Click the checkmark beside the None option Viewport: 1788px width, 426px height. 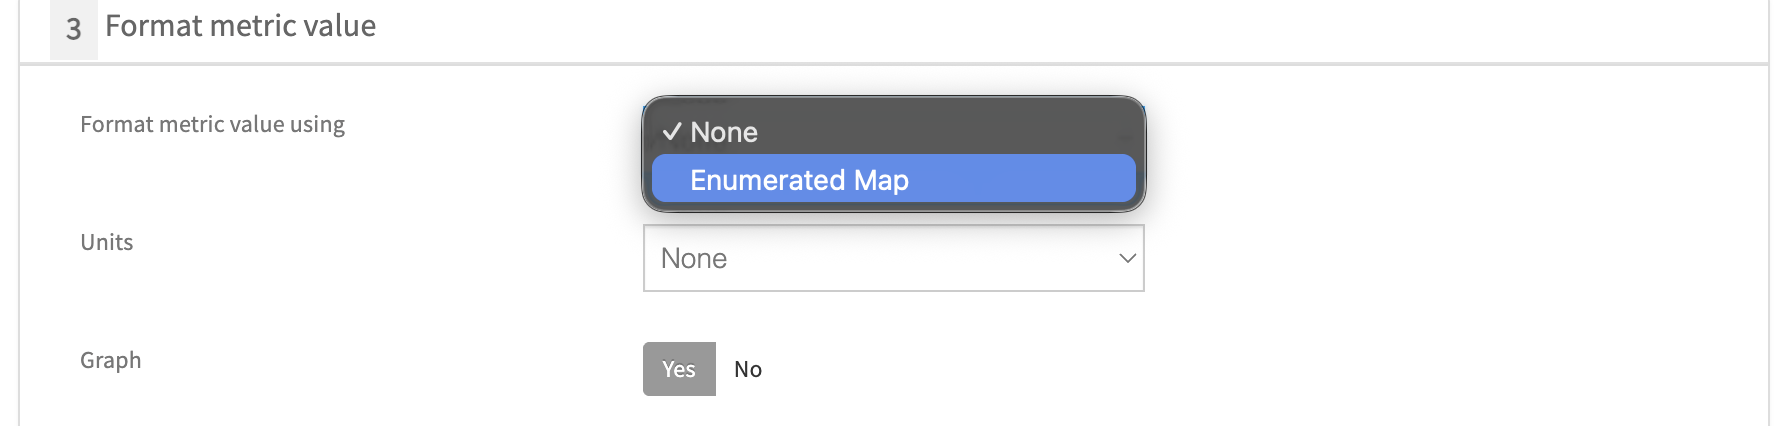click(672, 132)
